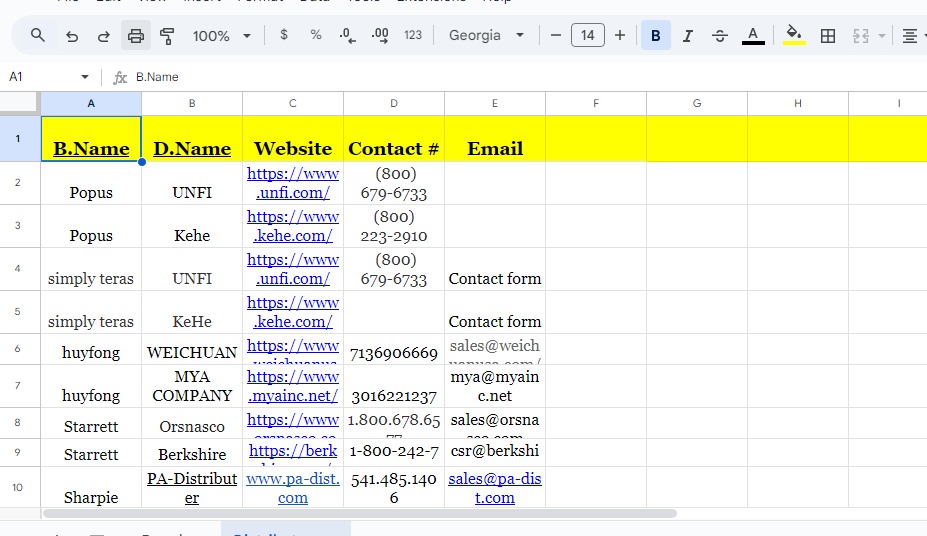The height and width of the screenshot is (536, 927).
Task: Select the mya@myainc.net email cell
Action: pyautogui.click(x=495, y=386)
